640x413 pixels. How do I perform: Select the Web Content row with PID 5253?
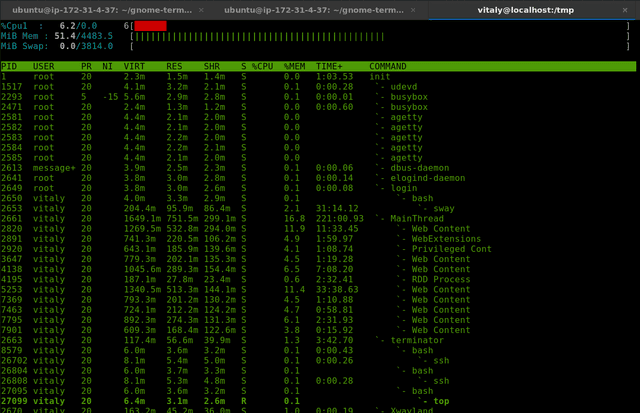pyautogui.click(x=318, y=290)
